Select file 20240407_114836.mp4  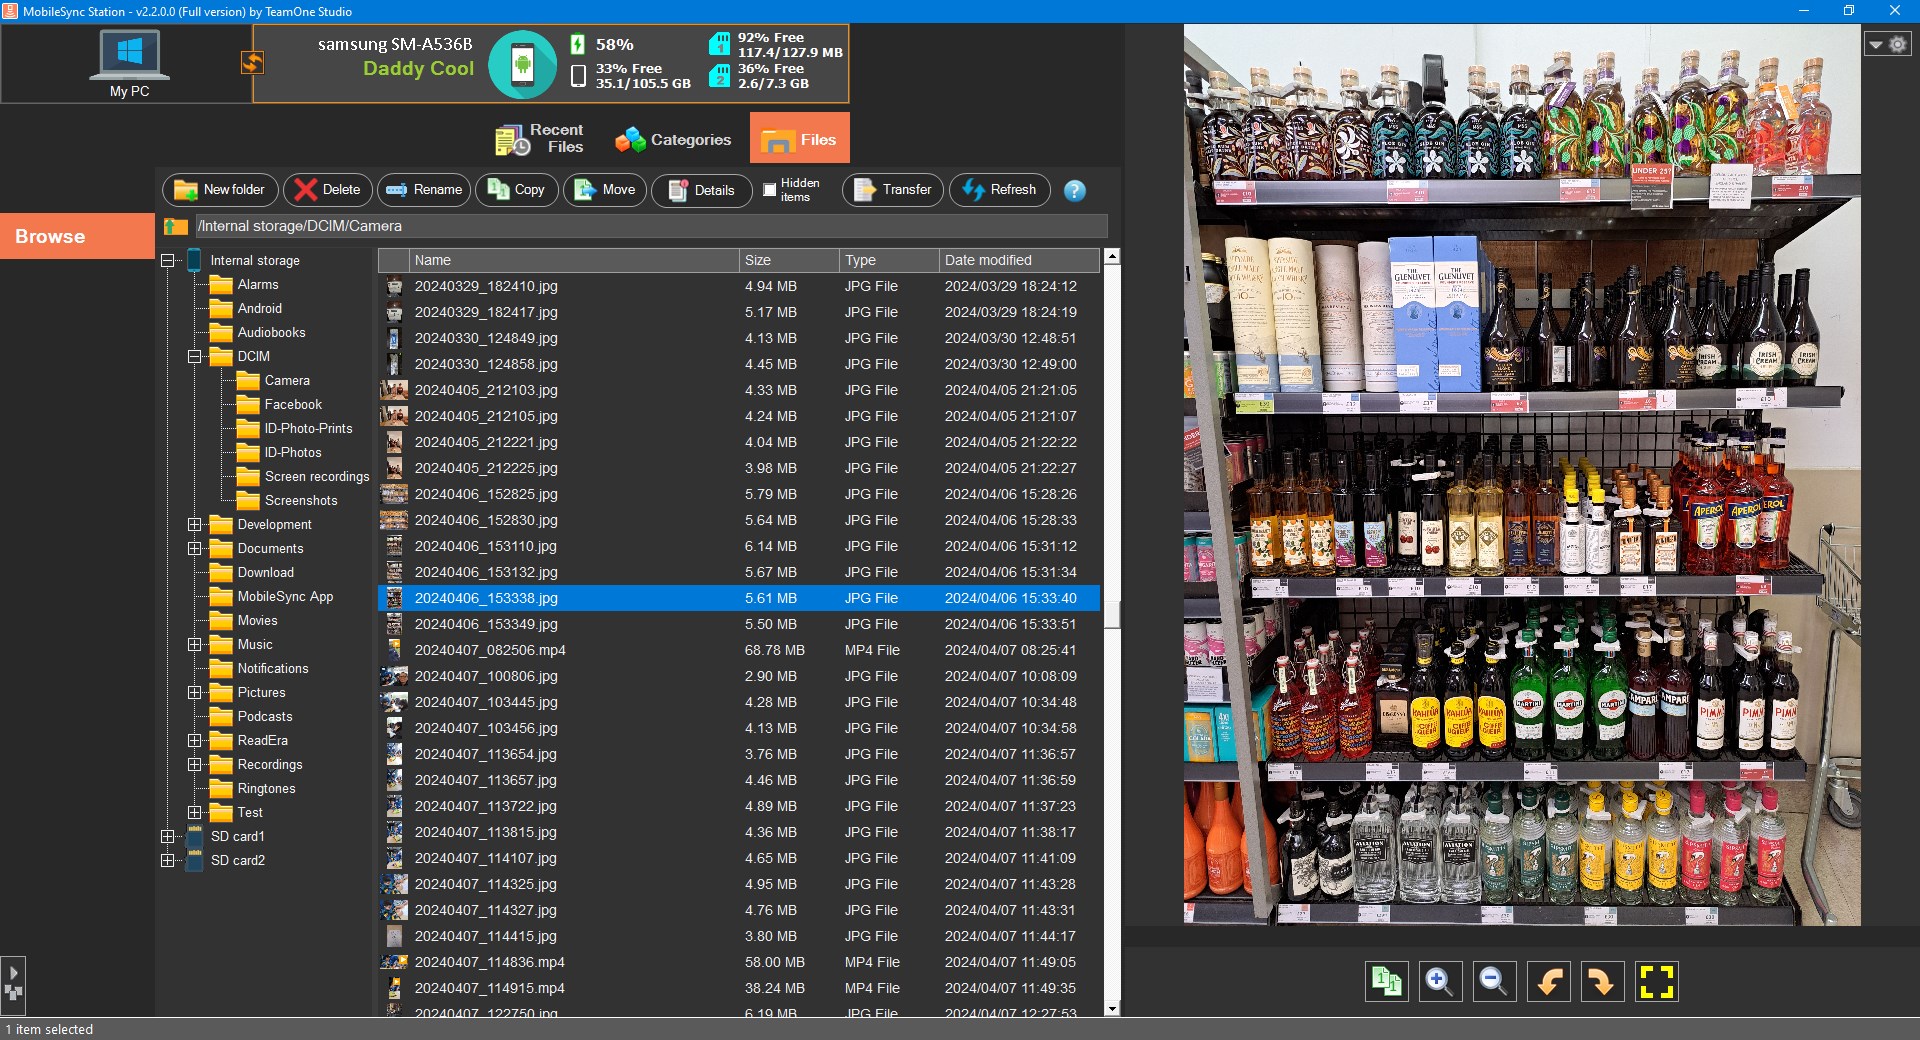pyautogui.click(x=739, y=962)
